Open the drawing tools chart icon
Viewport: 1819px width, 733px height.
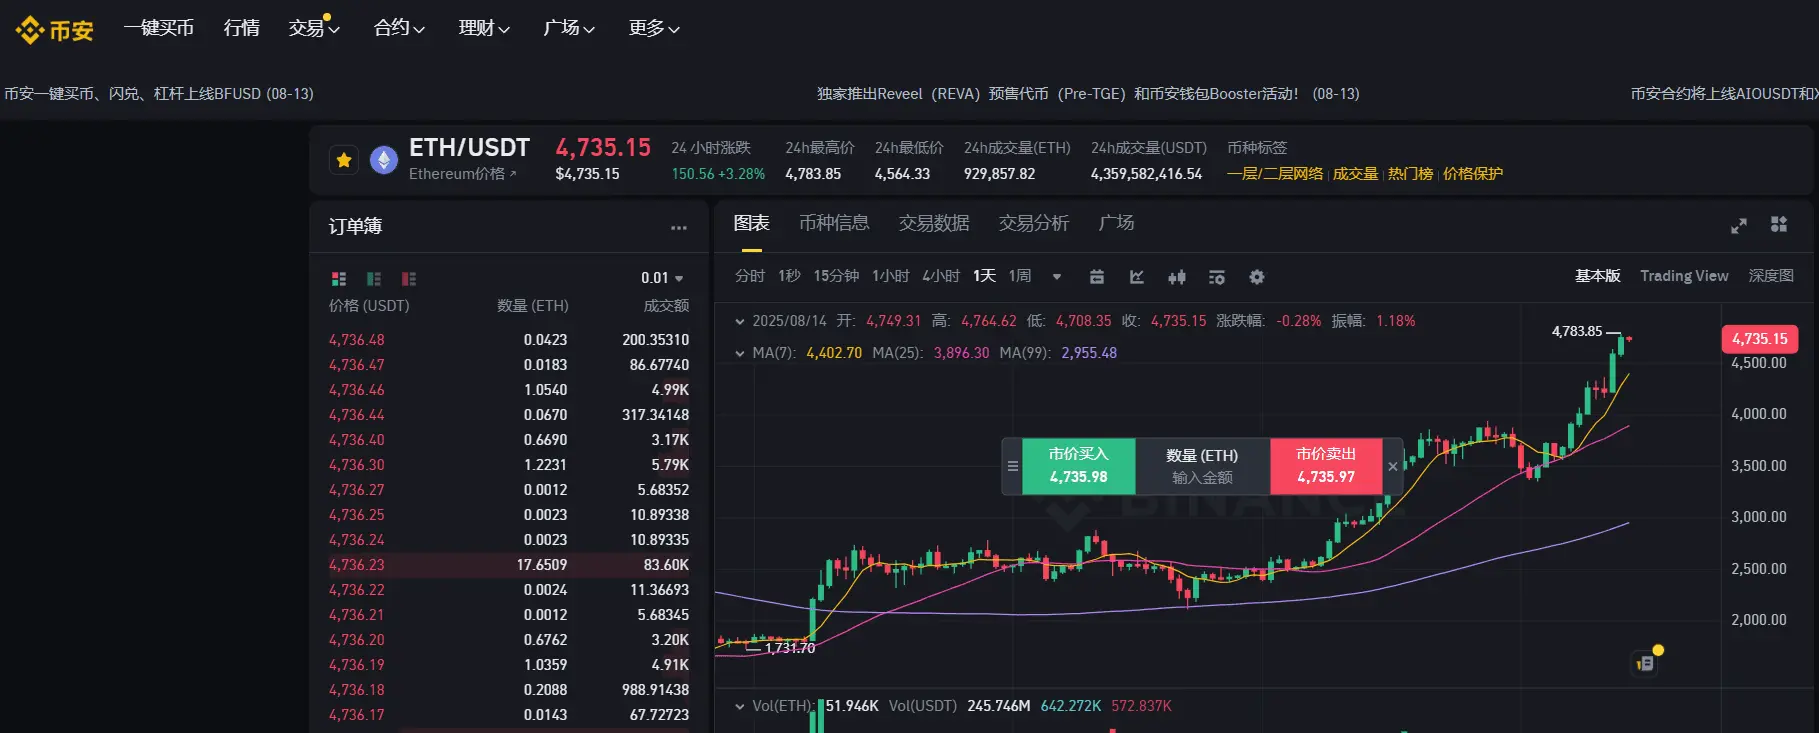click(1137, 277)
